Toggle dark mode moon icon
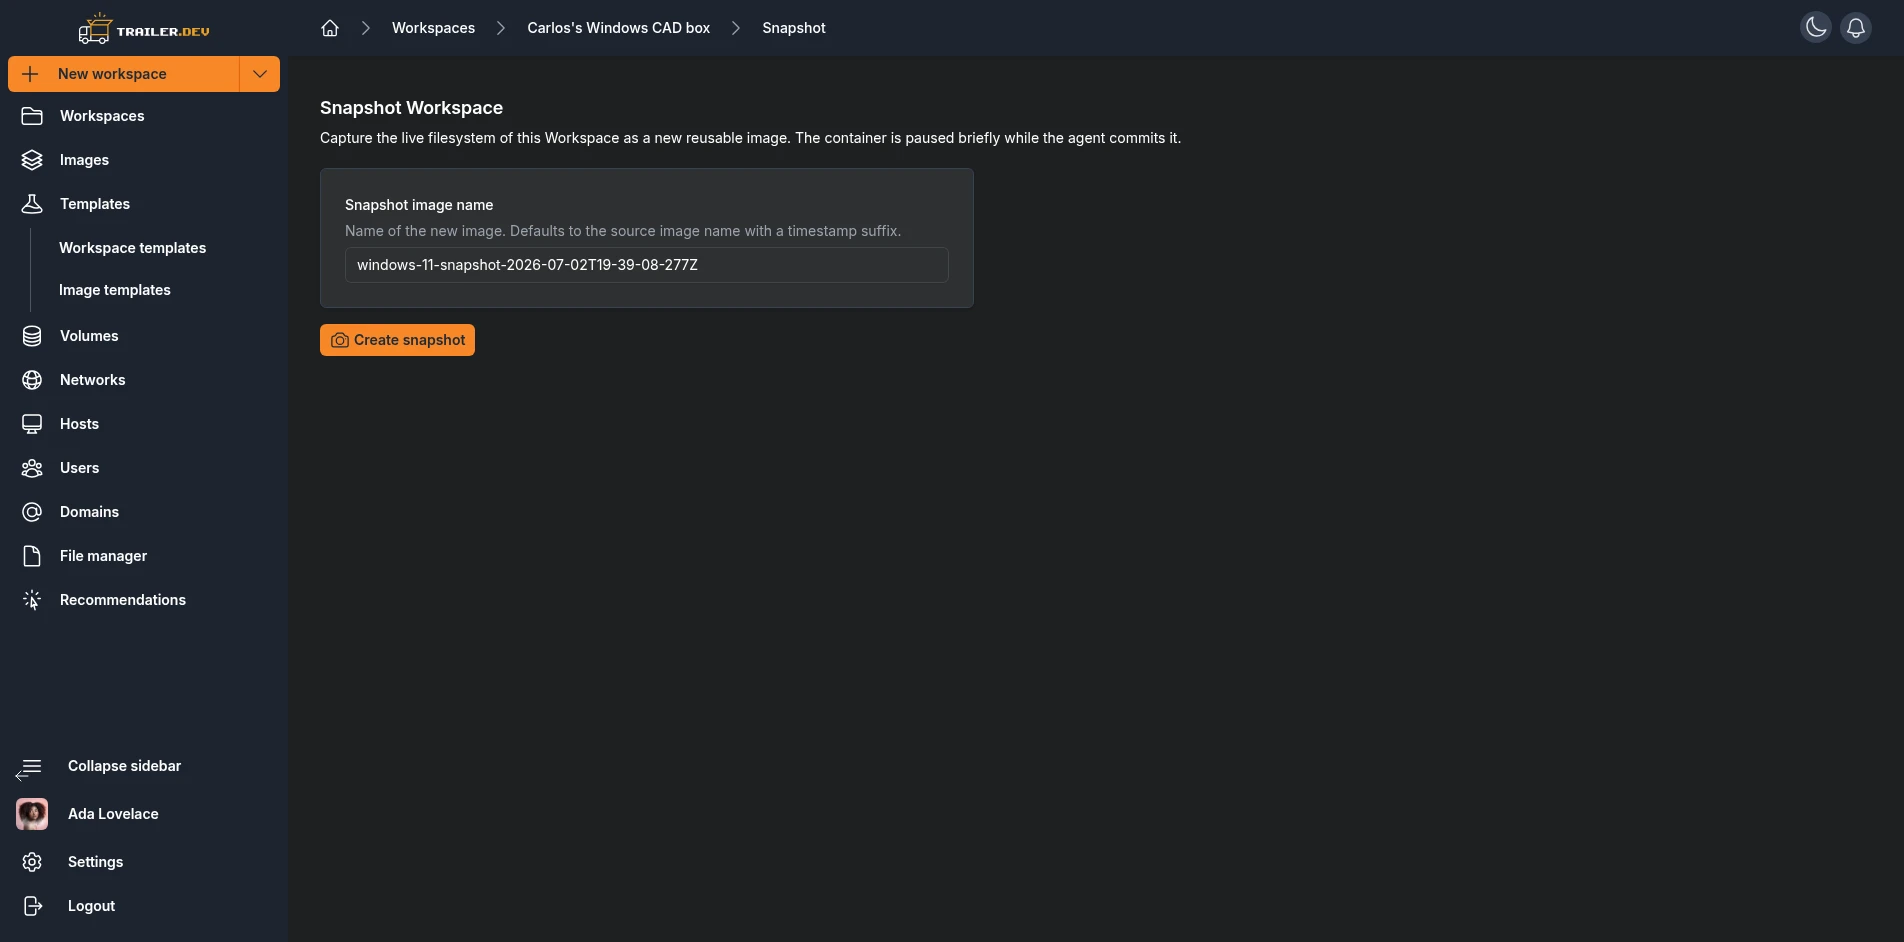1904x942 pixels. pyautogui.click(x=1816, y=27)
